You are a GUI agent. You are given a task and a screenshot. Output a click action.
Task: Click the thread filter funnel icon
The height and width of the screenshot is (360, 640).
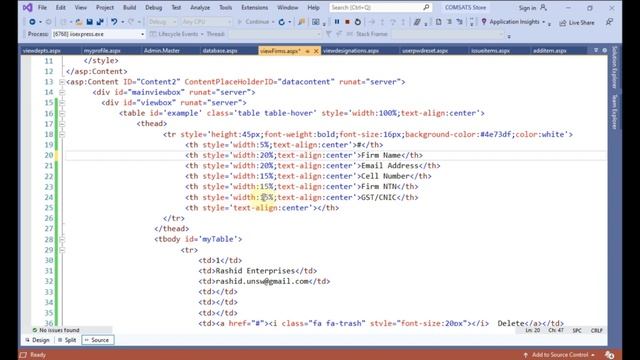329,34
